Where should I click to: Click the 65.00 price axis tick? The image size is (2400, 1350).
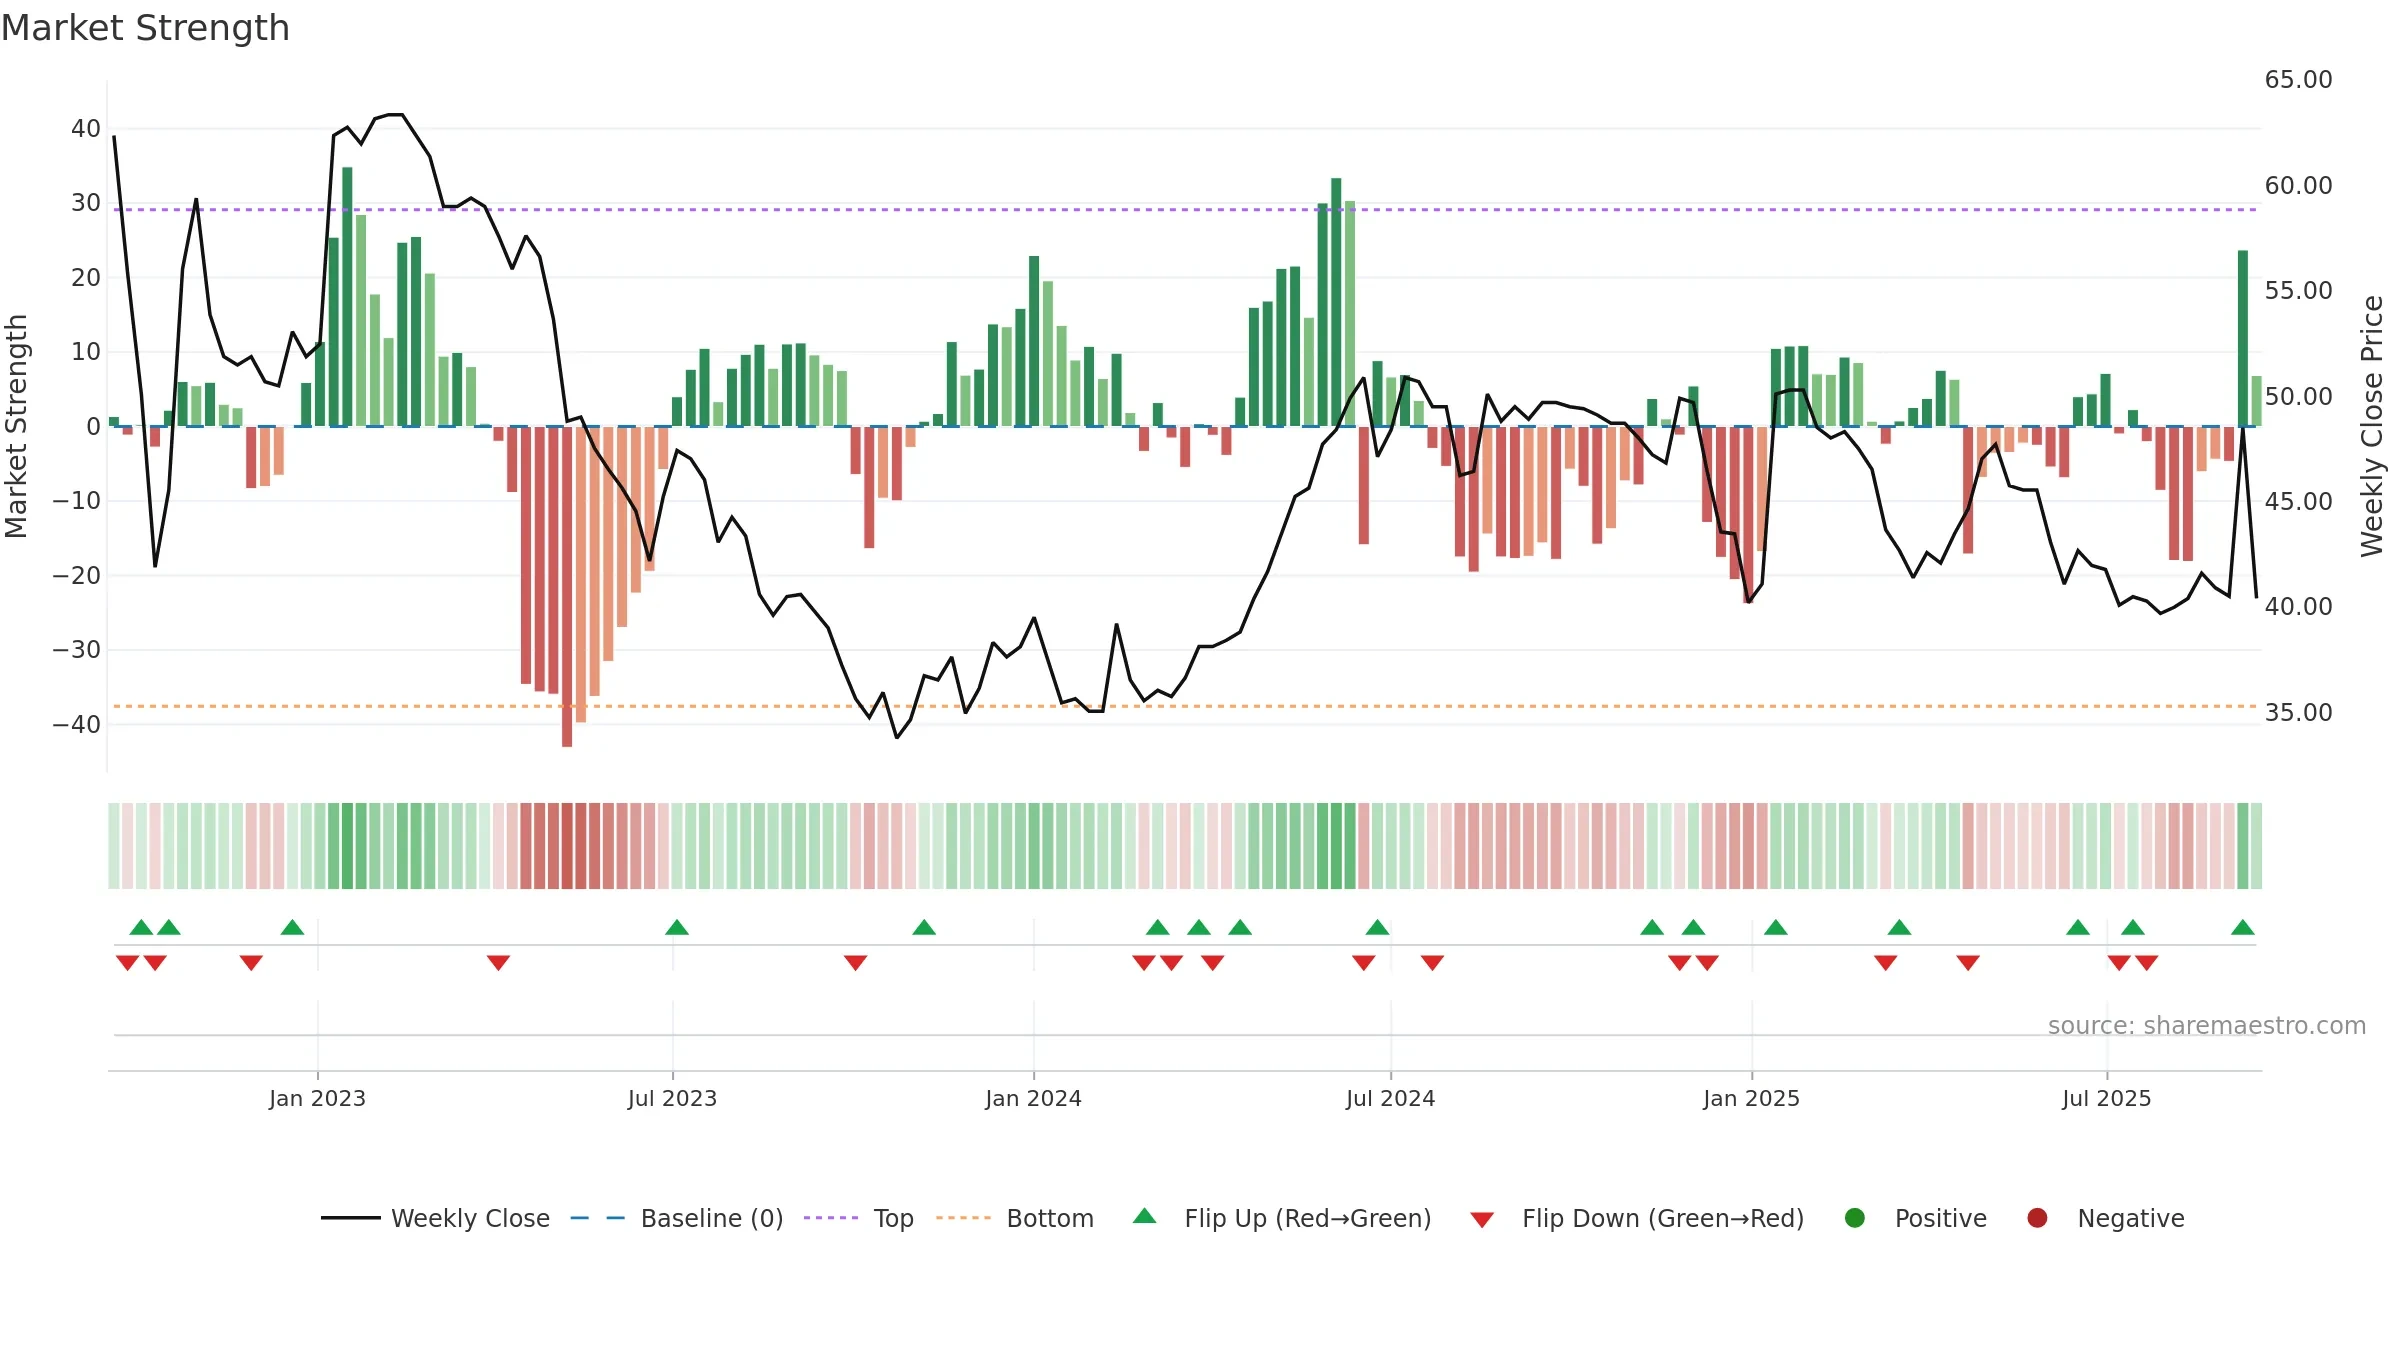pos(2298,80)
